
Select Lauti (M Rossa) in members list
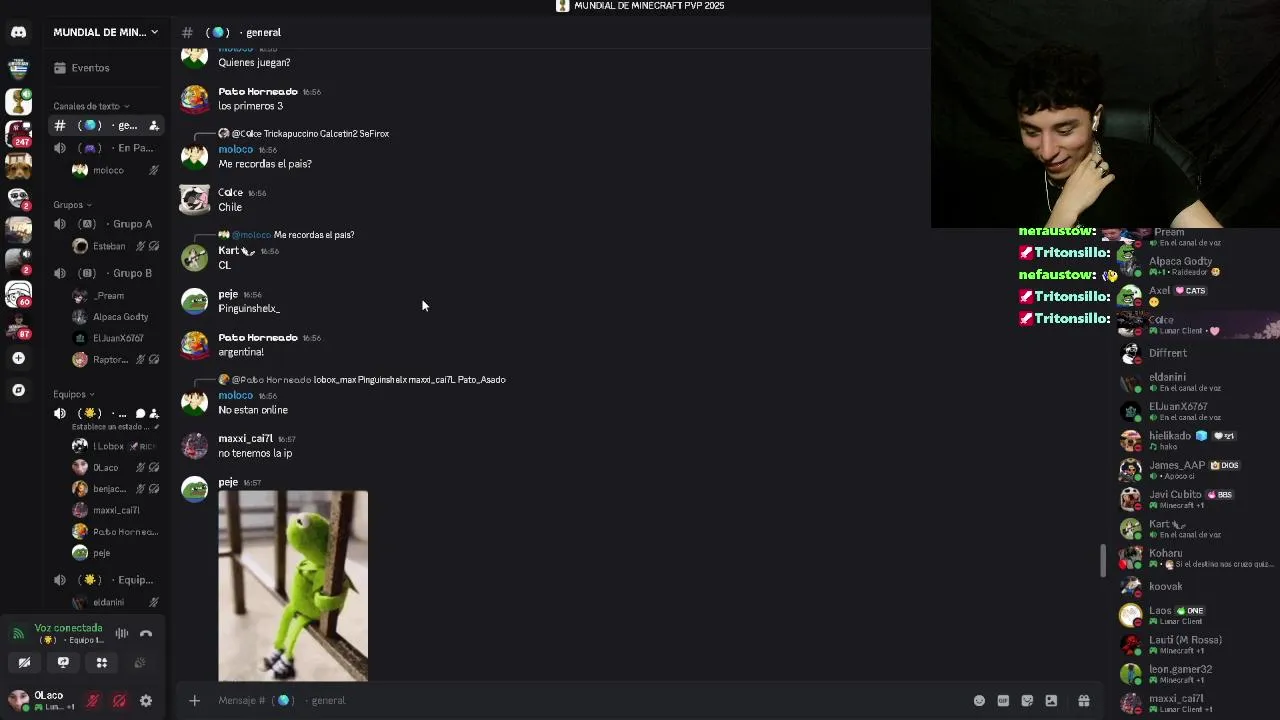[x=1198, y=645]
